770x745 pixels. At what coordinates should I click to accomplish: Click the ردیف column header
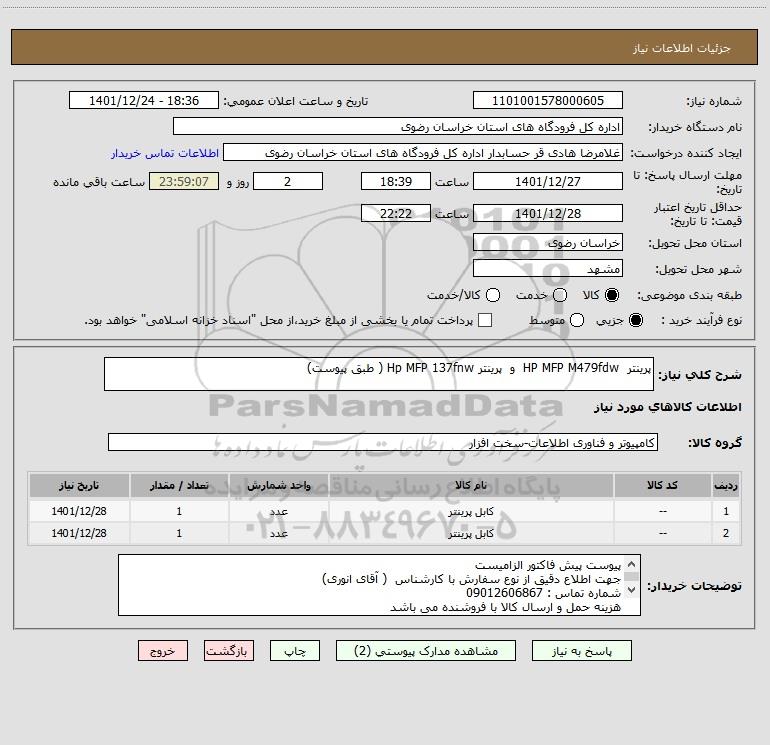[x=726, y=486]
